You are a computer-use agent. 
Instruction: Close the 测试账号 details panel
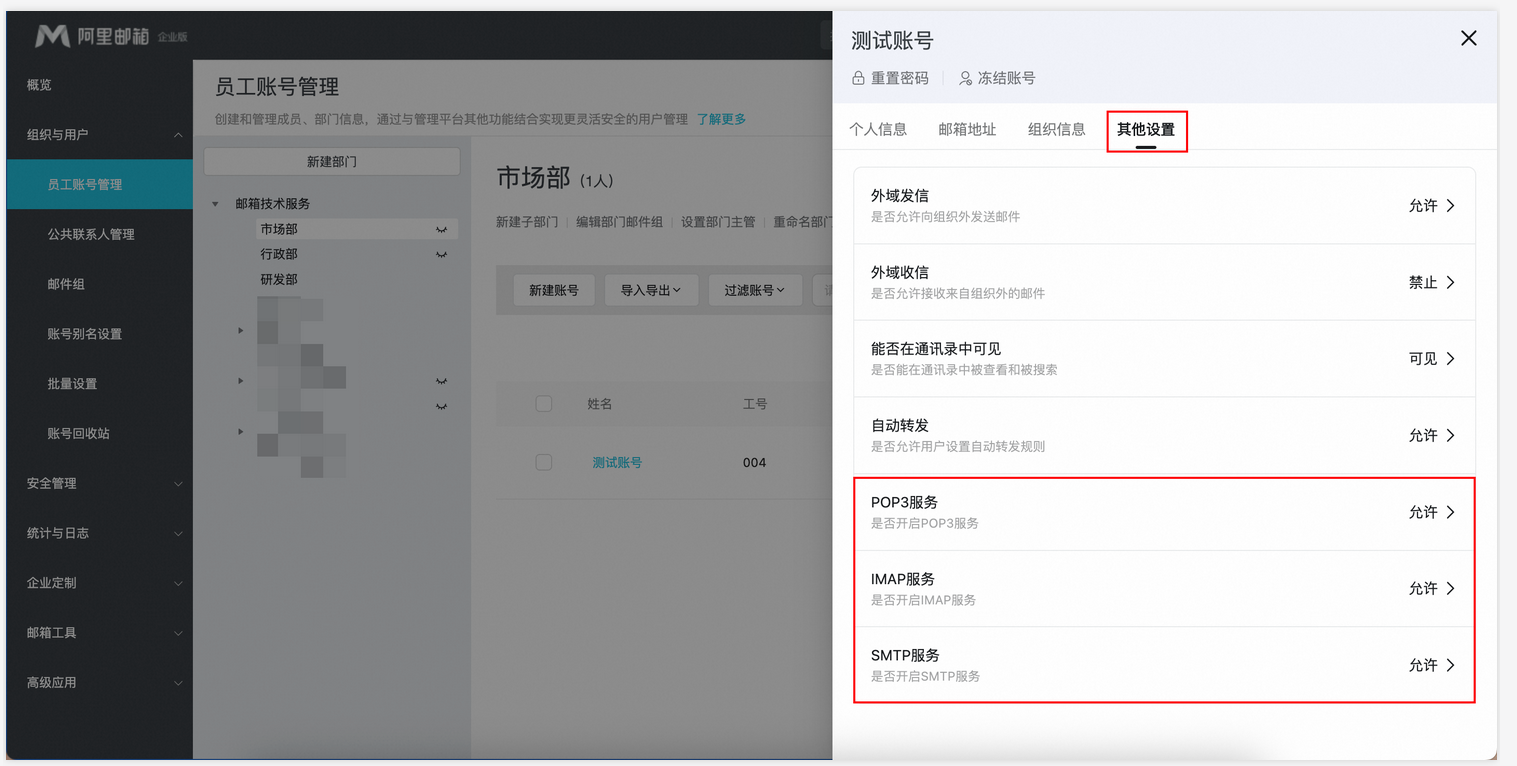pyautogui.click(x=1468, y=39)
